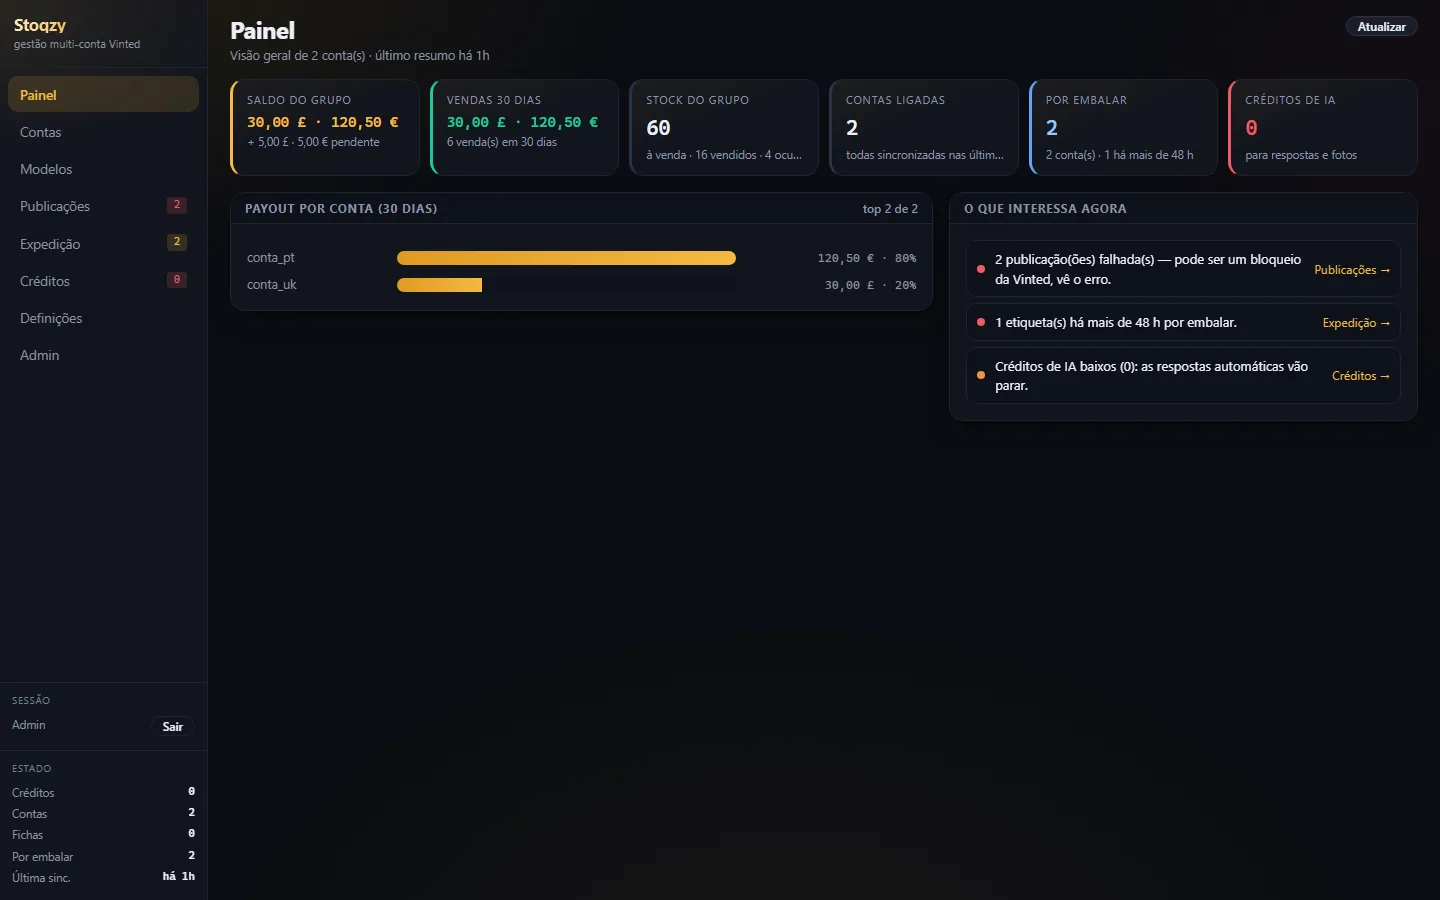Click the red dot of the '1 etiqueta(s)' alert
Viewport: 1440px width, 900px height.
coord(981,322)
